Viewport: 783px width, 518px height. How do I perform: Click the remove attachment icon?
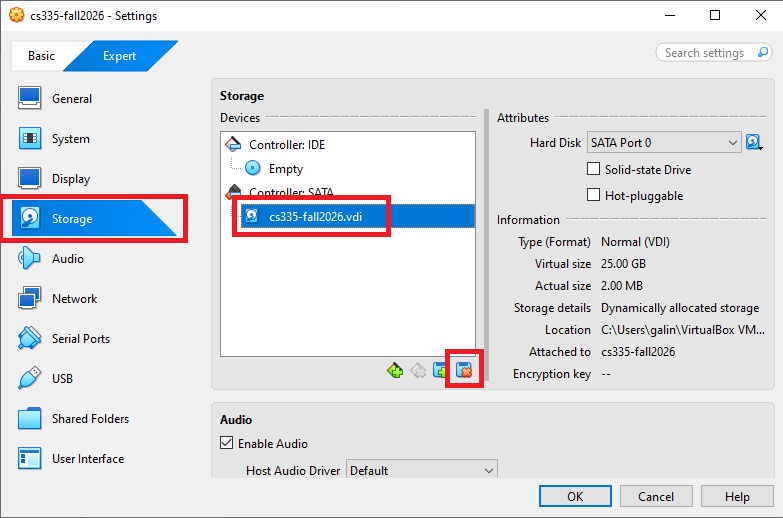coord(464,370)
